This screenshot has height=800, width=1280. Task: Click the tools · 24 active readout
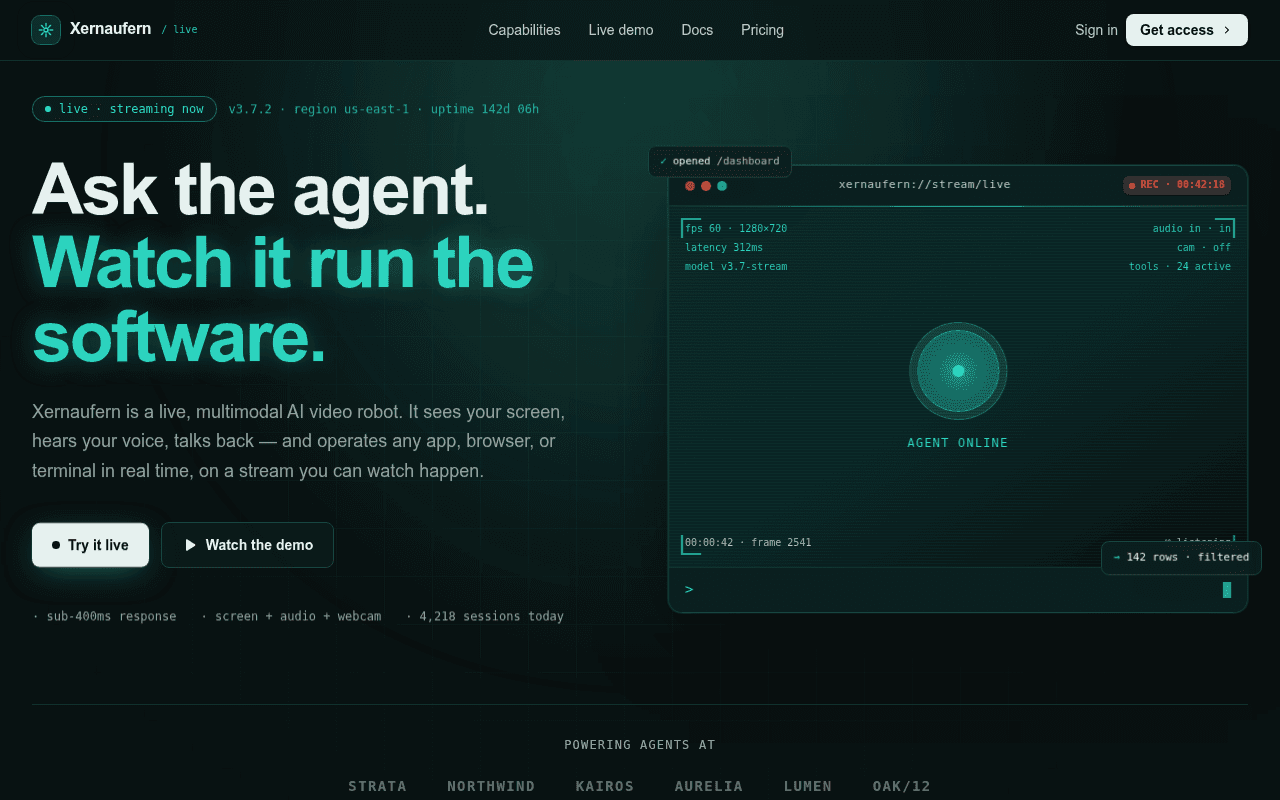coord(1180,266)
